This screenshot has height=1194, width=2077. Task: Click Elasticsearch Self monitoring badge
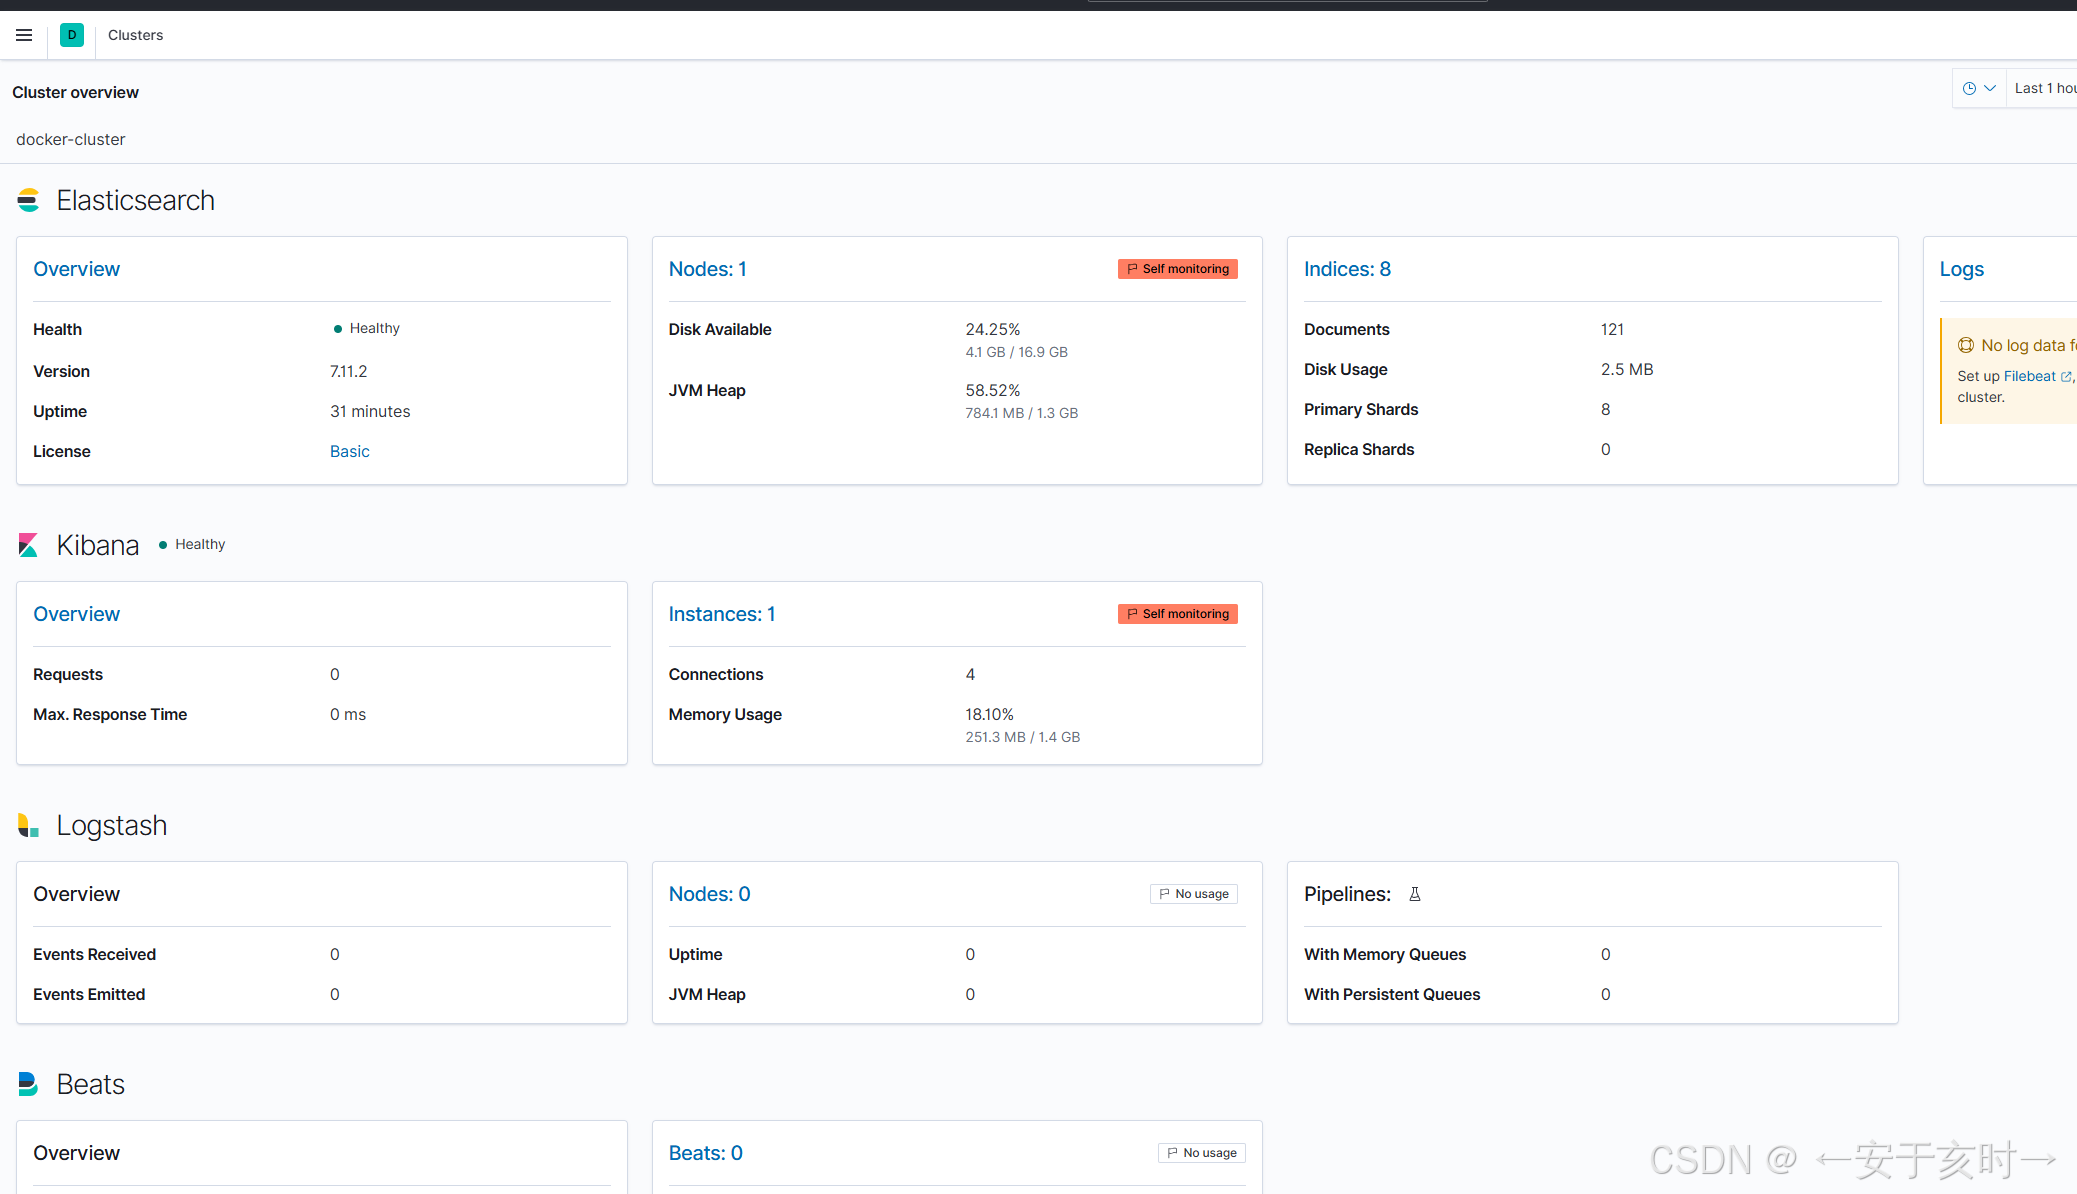coord(1177,269)
